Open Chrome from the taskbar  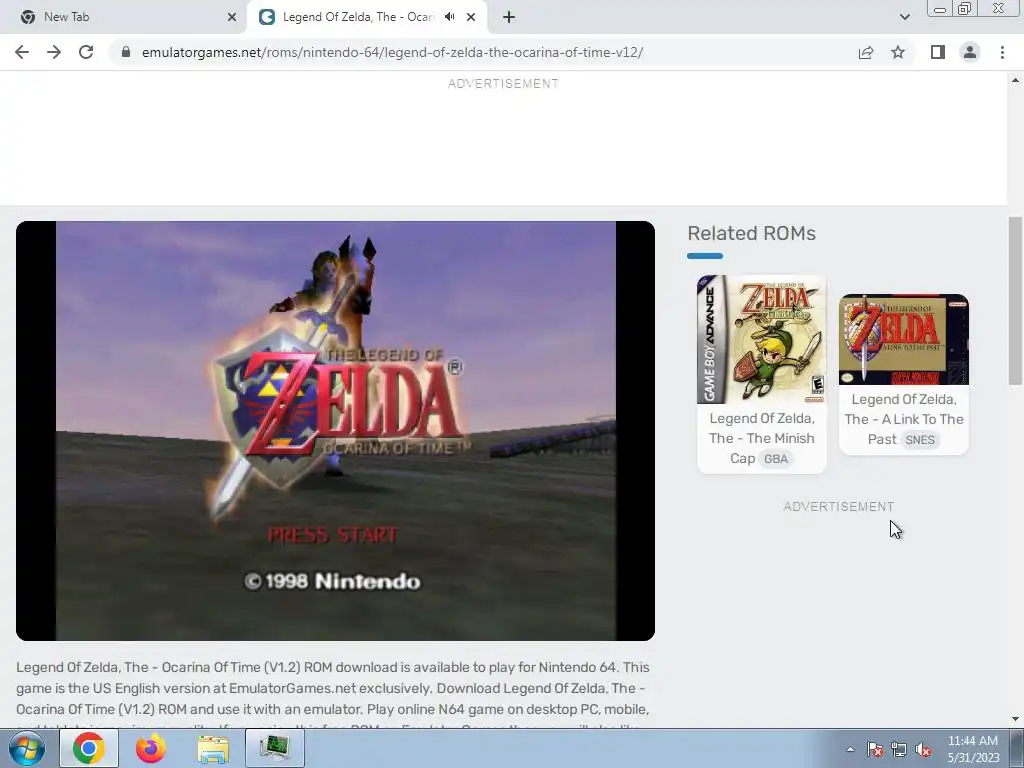tap(89, 748)
